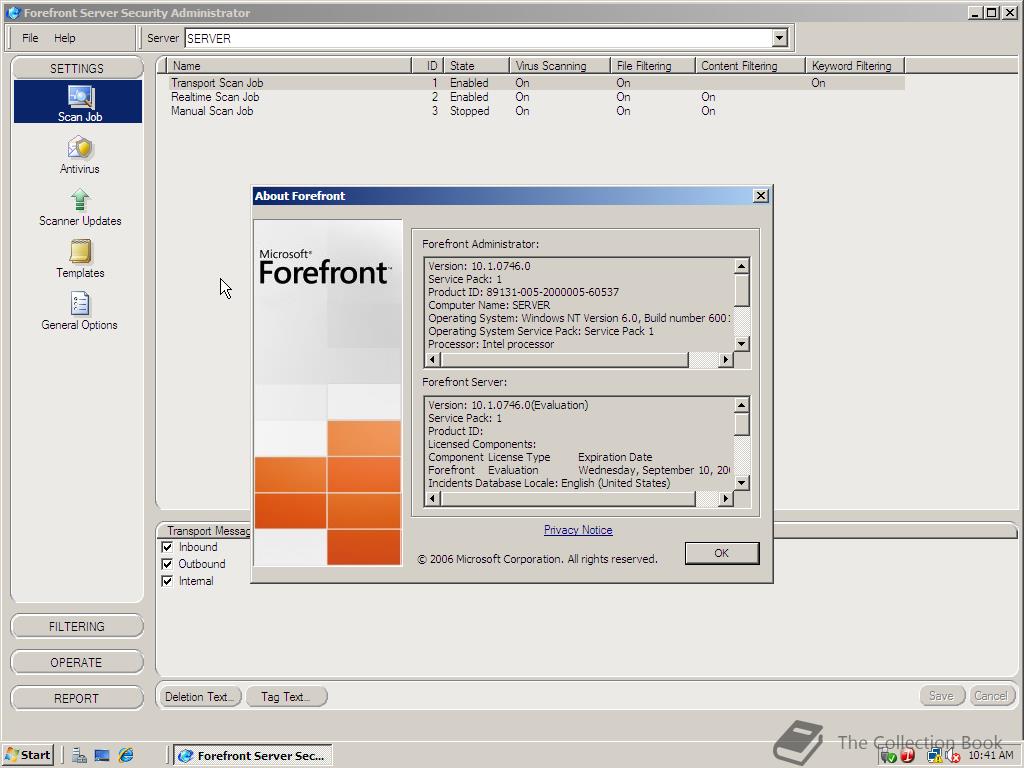Click the Forefront title bar application icon
The width and height of the screenshot is (1024, 768).
pos(12,12)
